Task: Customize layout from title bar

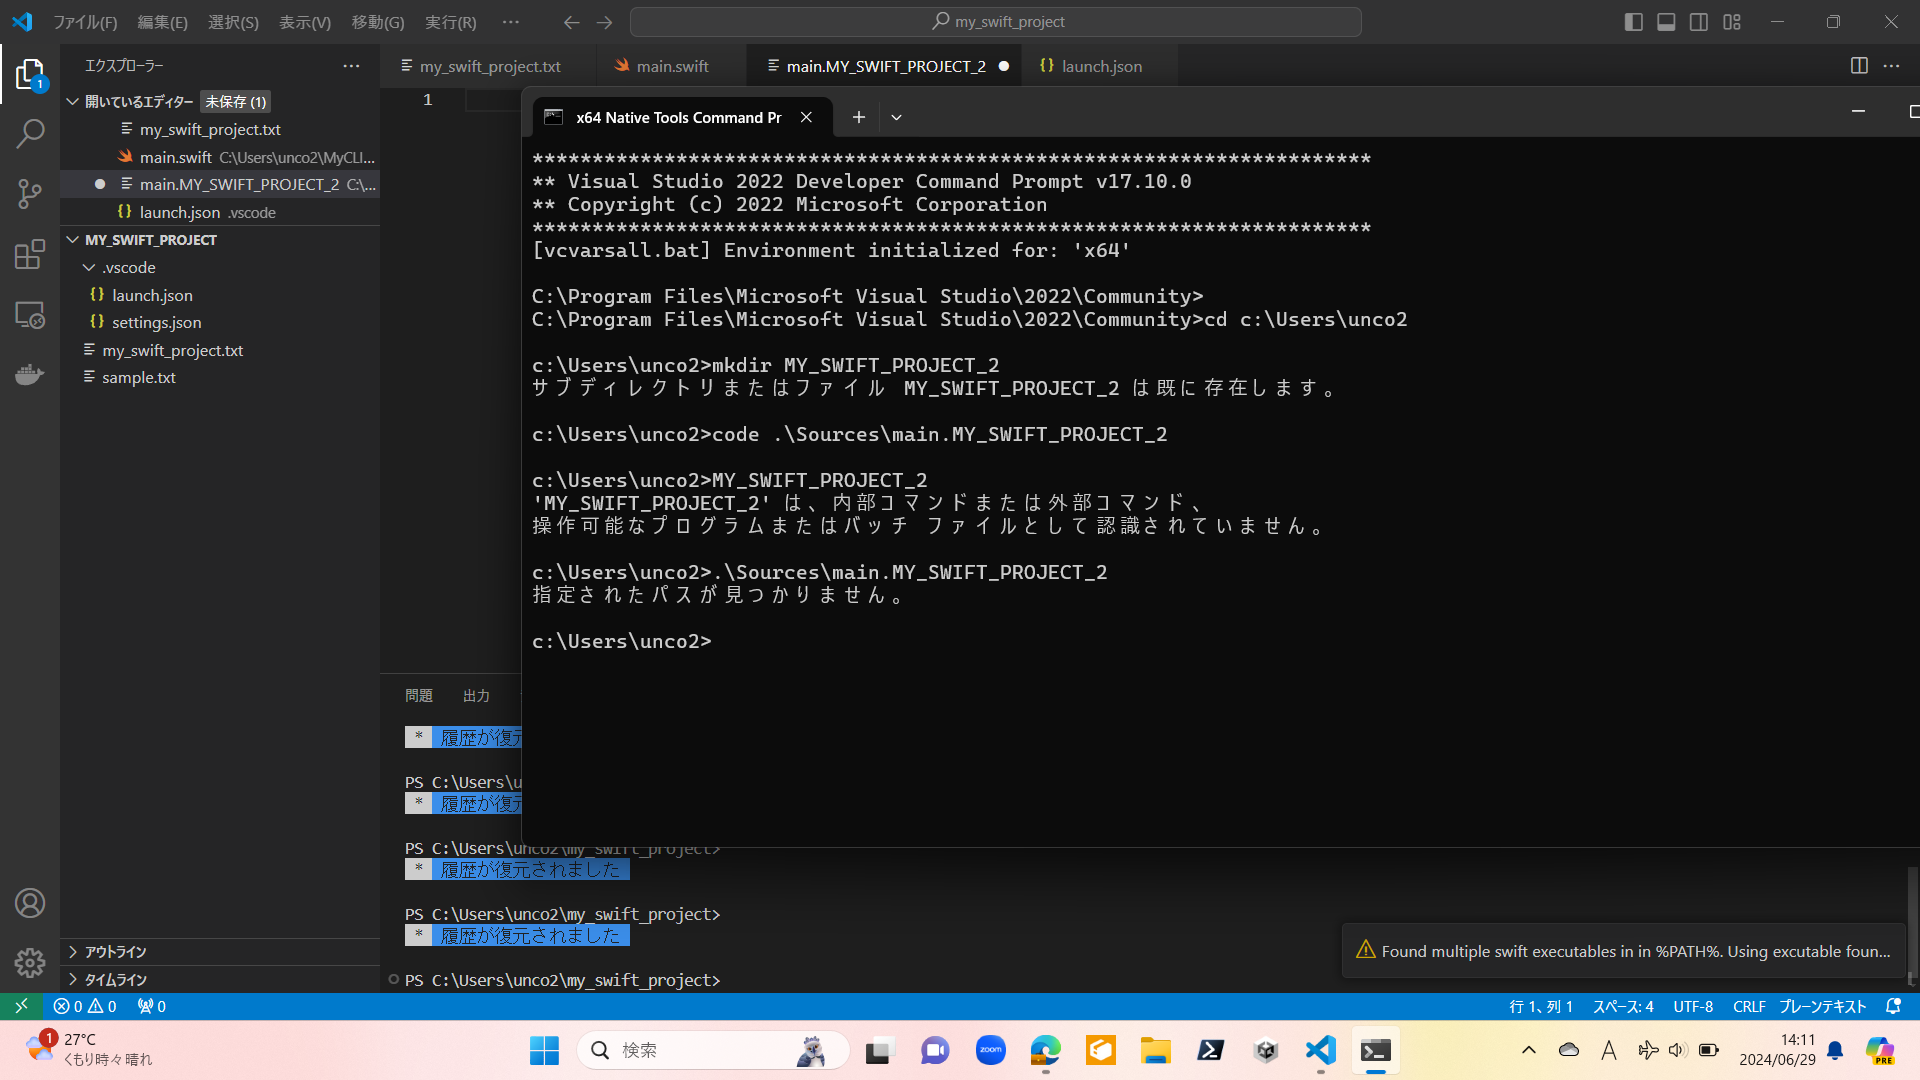Action: (x=1732, y=22)
